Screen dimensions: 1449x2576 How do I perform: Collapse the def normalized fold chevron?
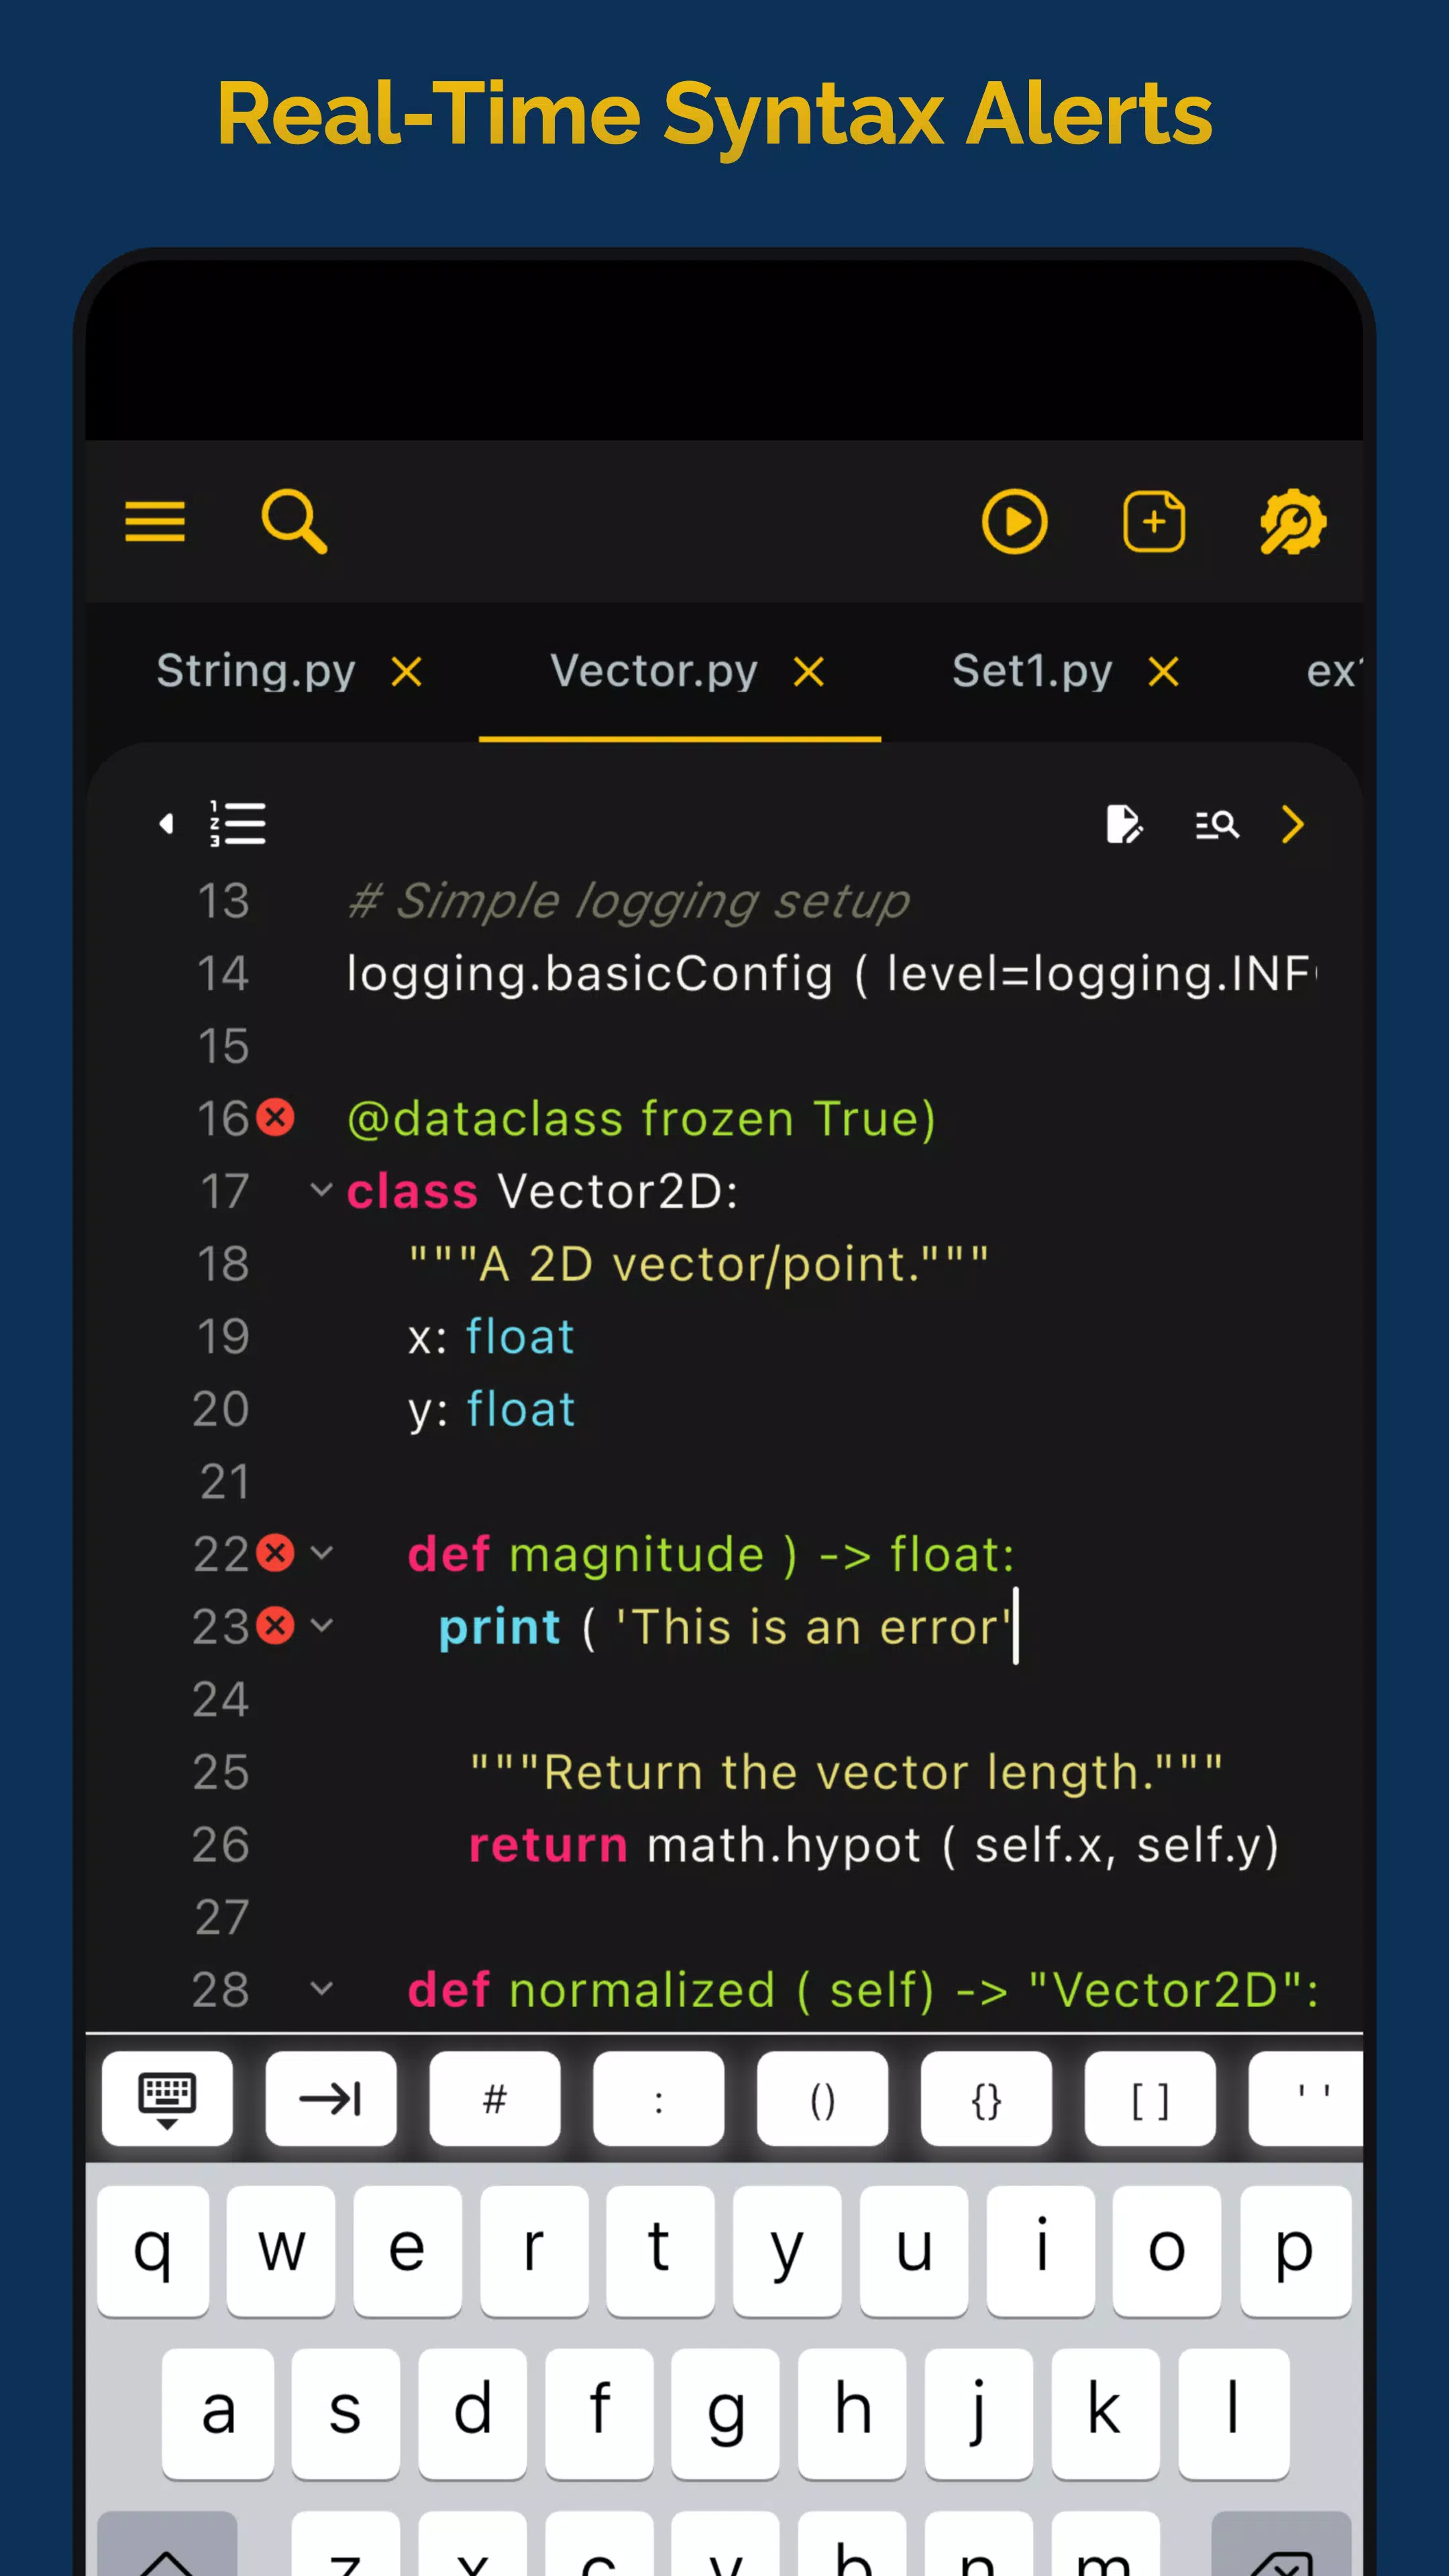[321, 1988]
